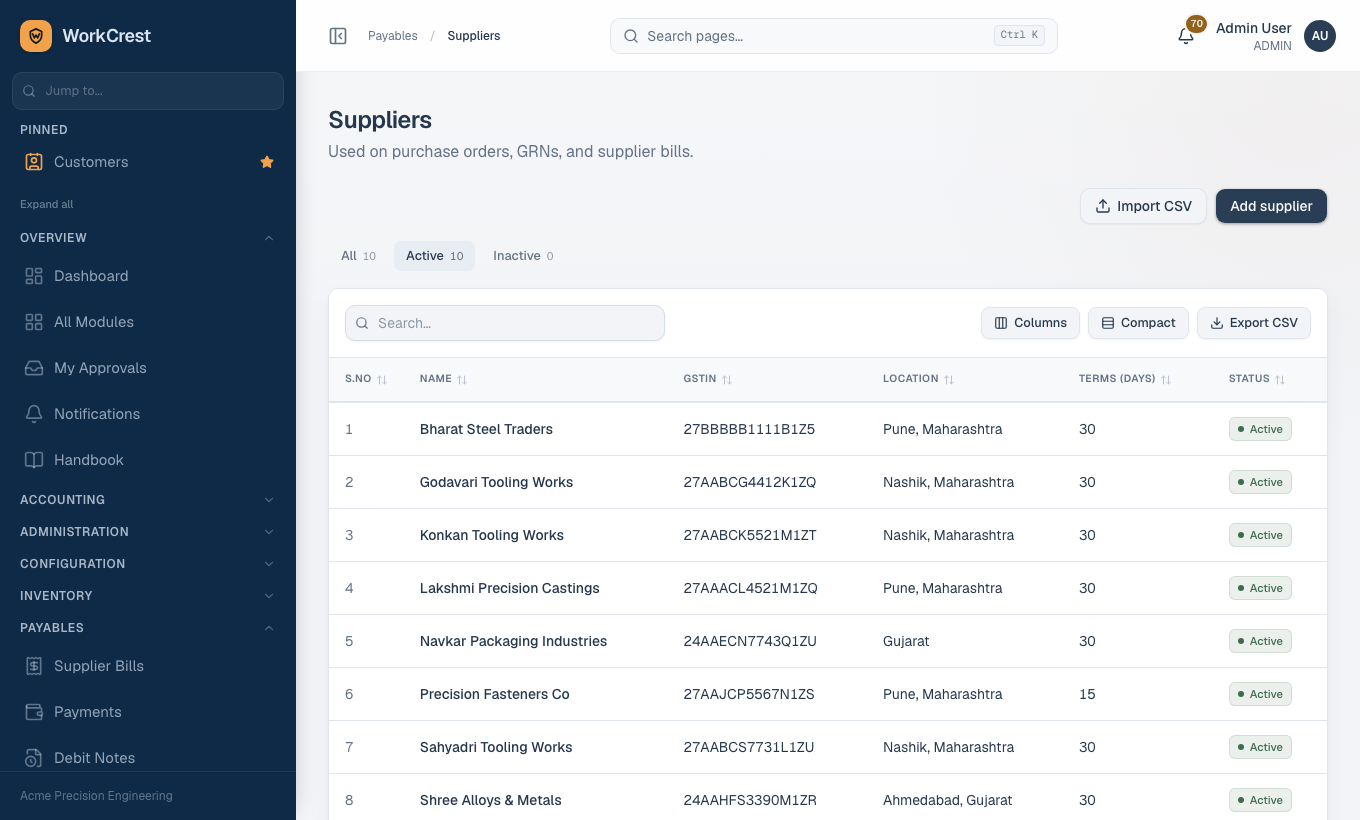This screenshot has height=820, width=1360.
Task: Click the Acme Precision Engineering footer
Action: [x=96, y=796]
